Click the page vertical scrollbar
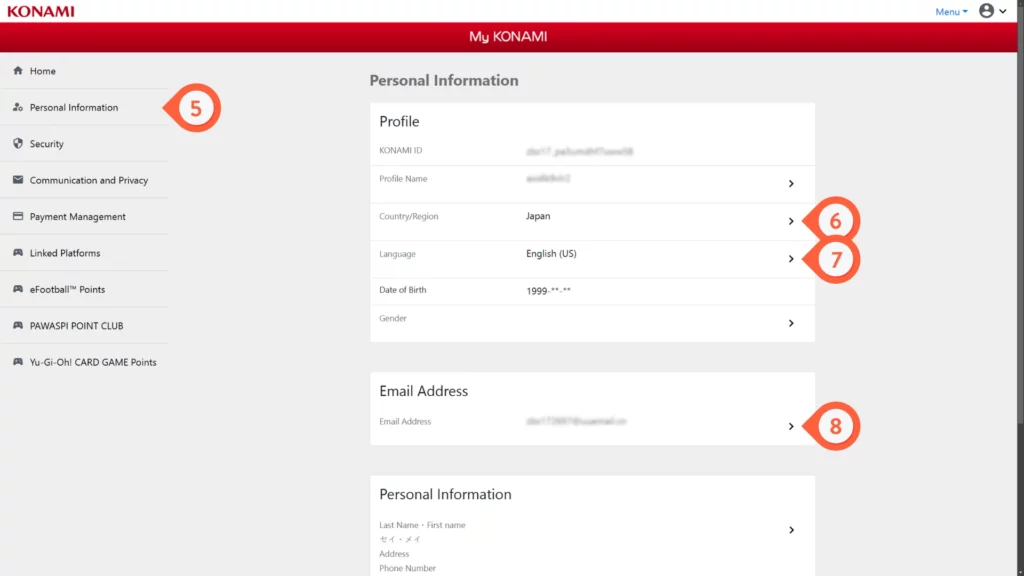Screen dimensions: 1024x576 (x=1019, y=250)
